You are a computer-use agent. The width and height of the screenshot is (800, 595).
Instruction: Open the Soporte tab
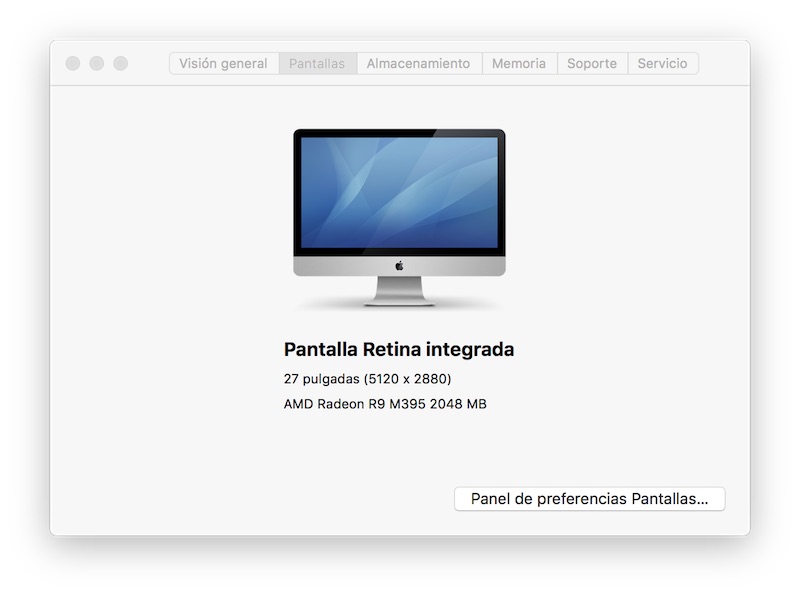592,64
